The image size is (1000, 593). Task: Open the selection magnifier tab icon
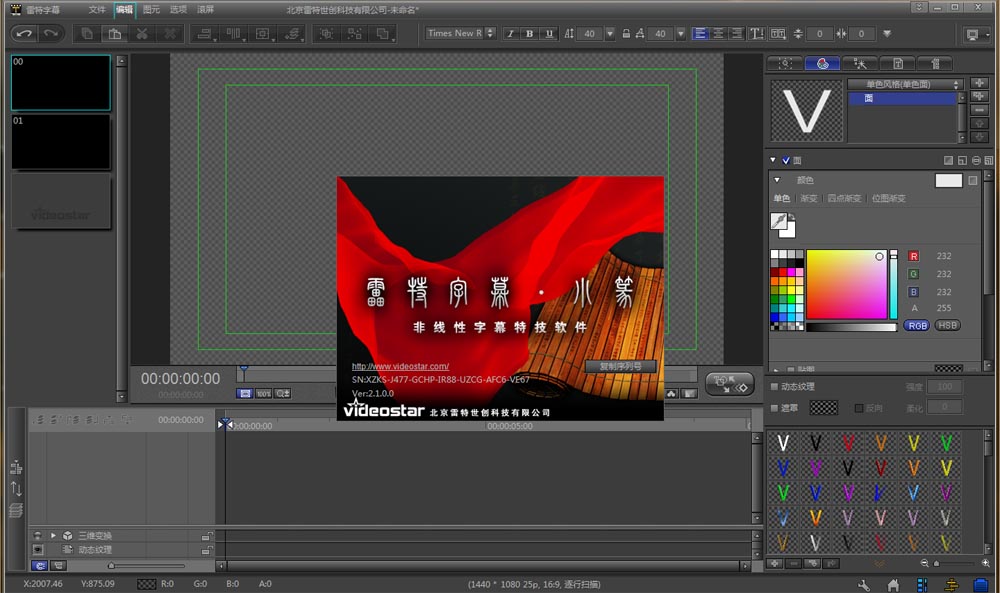pos(786,63)
